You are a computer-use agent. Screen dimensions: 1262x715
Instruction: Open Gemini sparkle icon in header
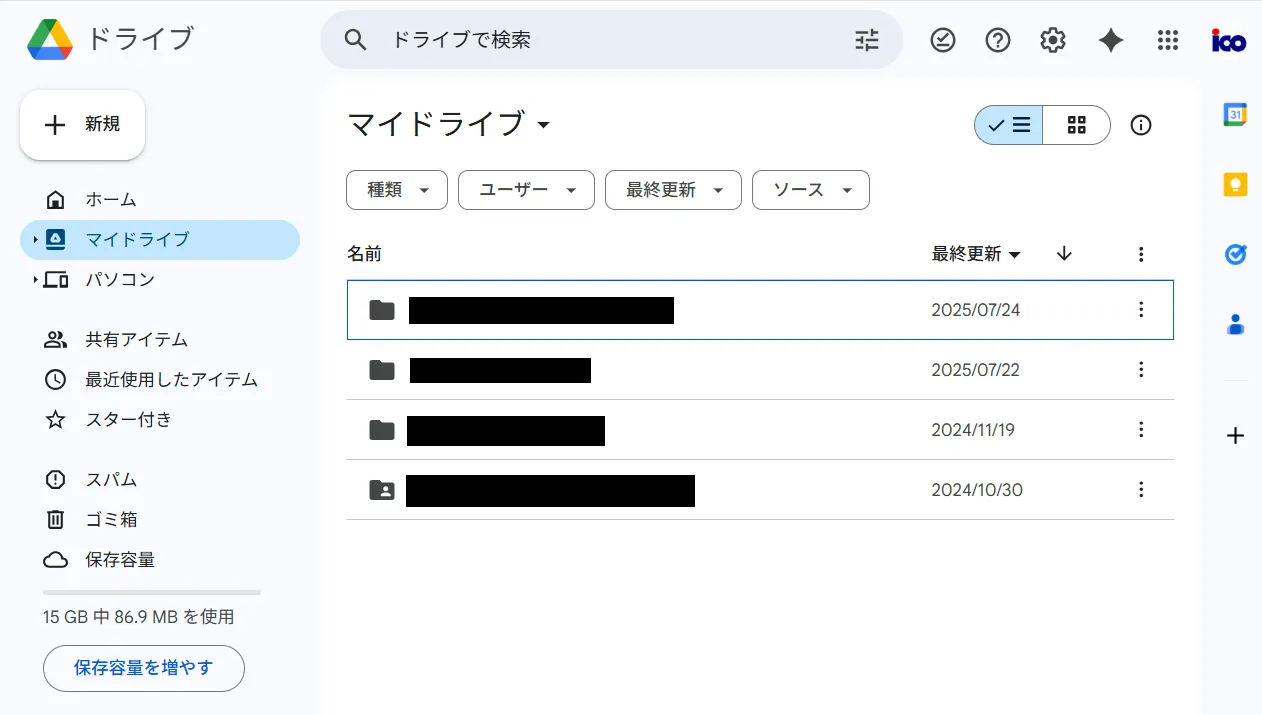[x=1110, y=40]
